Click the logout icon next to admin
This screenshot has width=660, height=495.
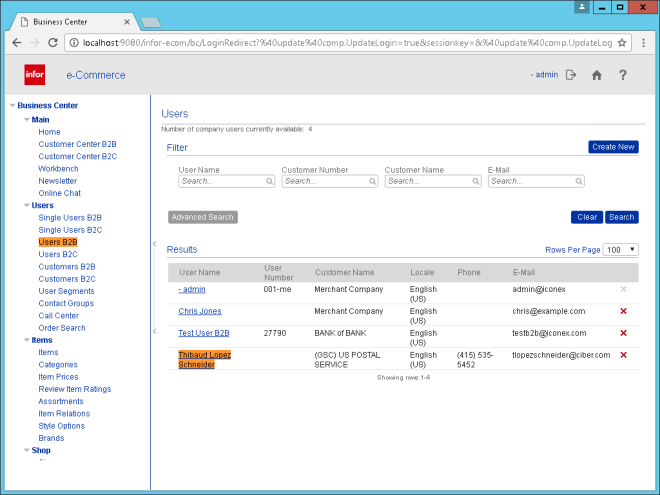571,75
